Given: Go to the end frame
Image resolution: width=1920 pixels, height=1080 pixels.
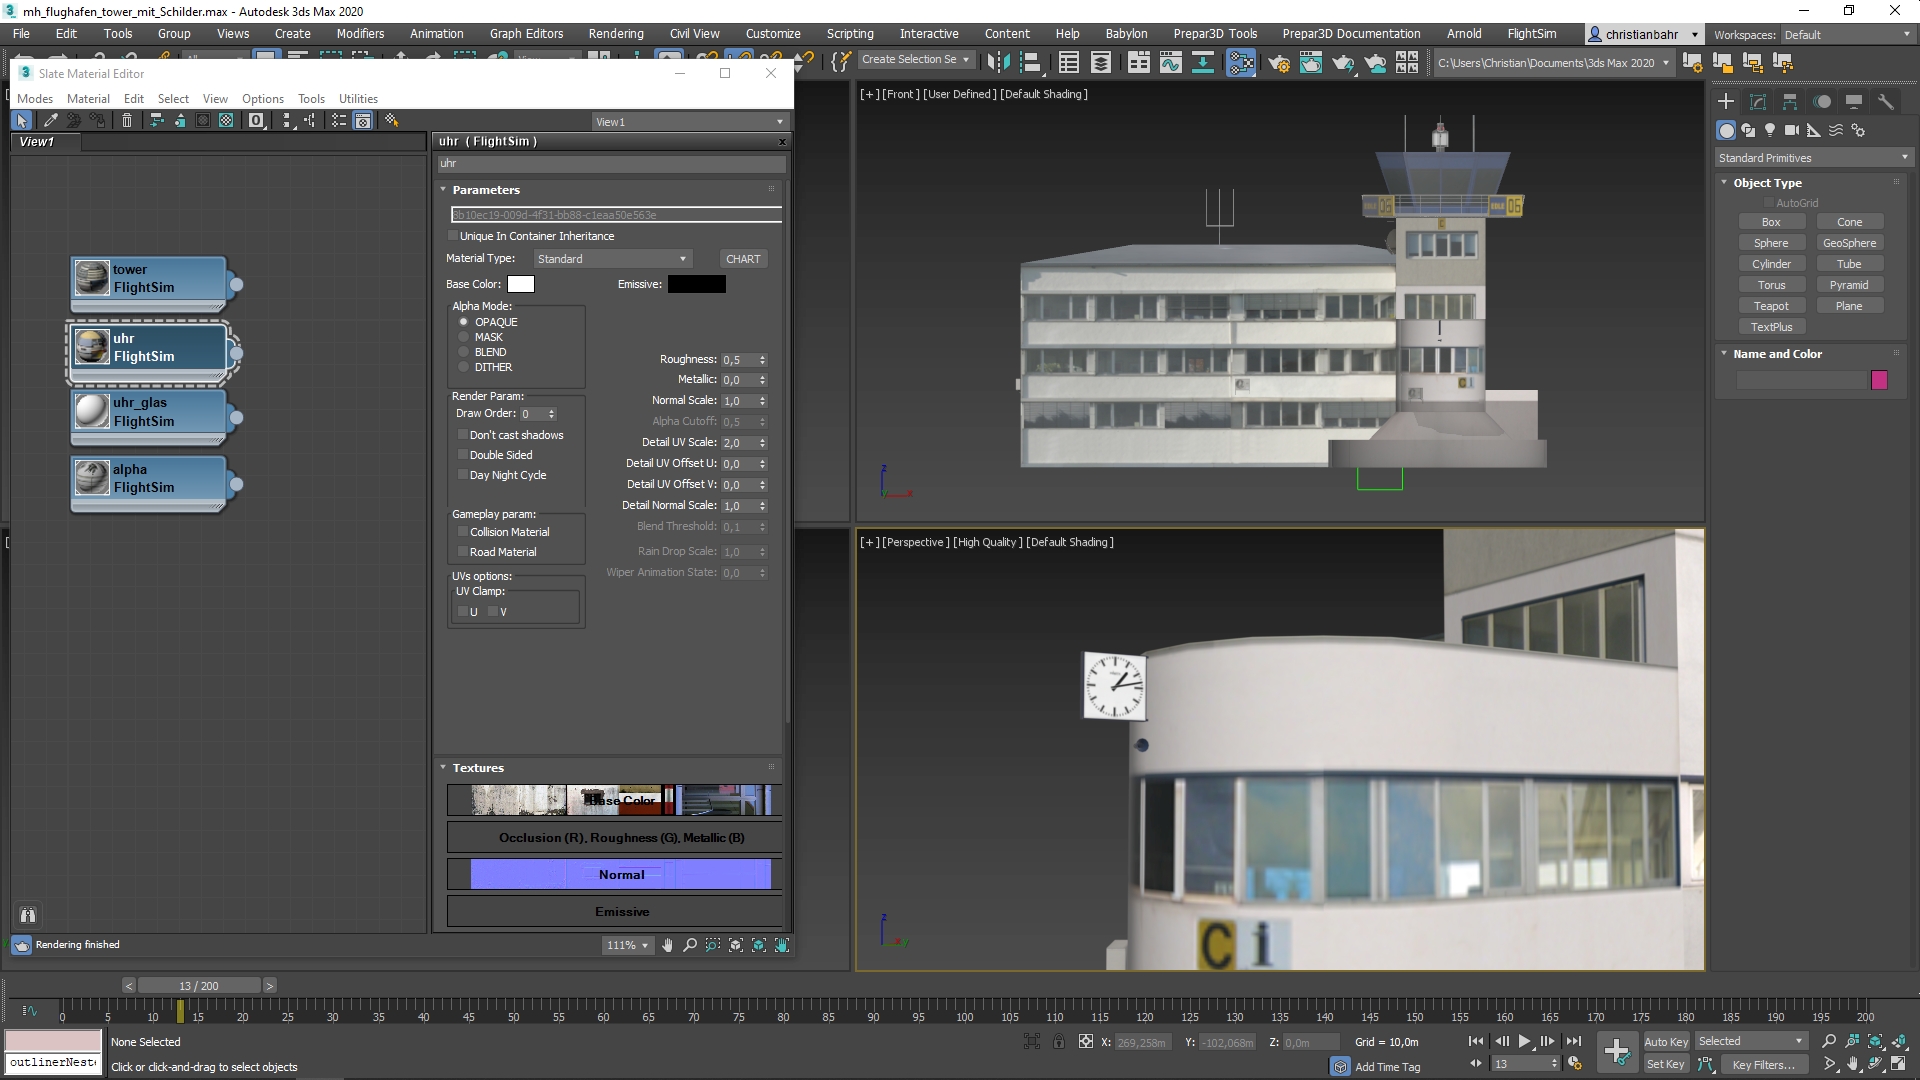Looking at the screenshot, I should (1573, 1041).
